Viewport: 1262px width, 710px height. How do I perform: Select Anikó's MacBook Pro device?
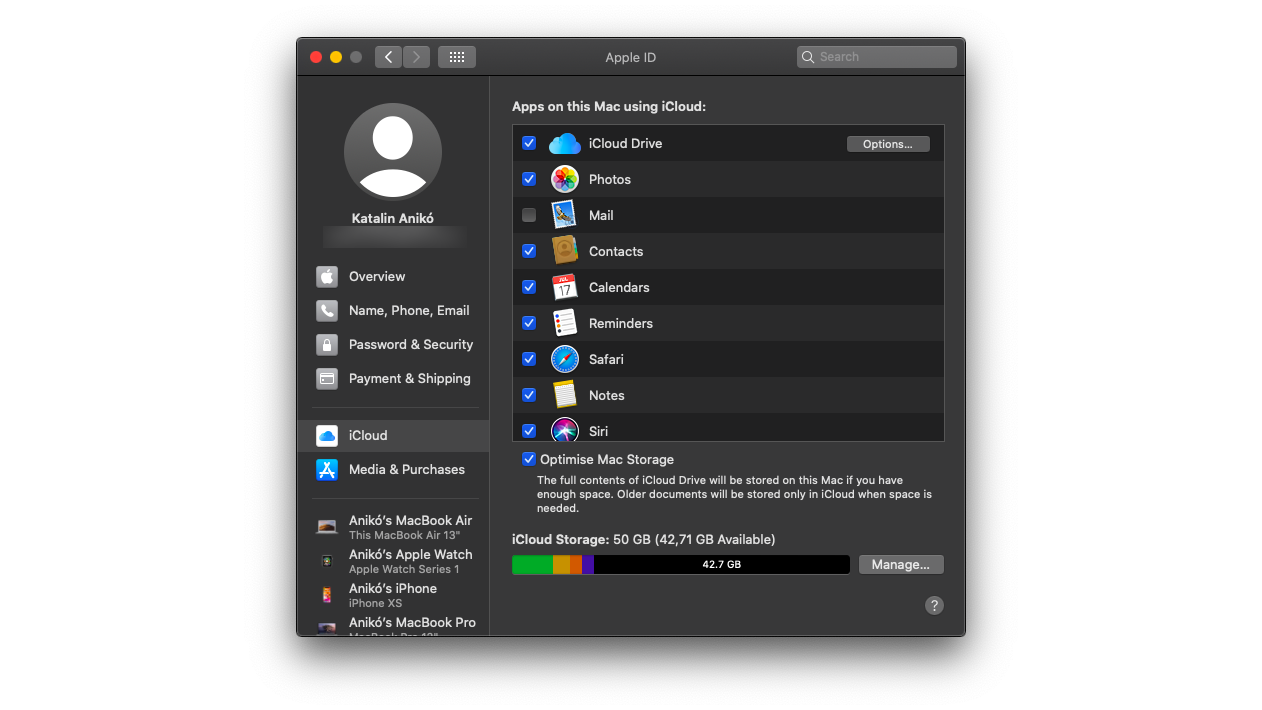pyautogui.click(x=393, y=625)
